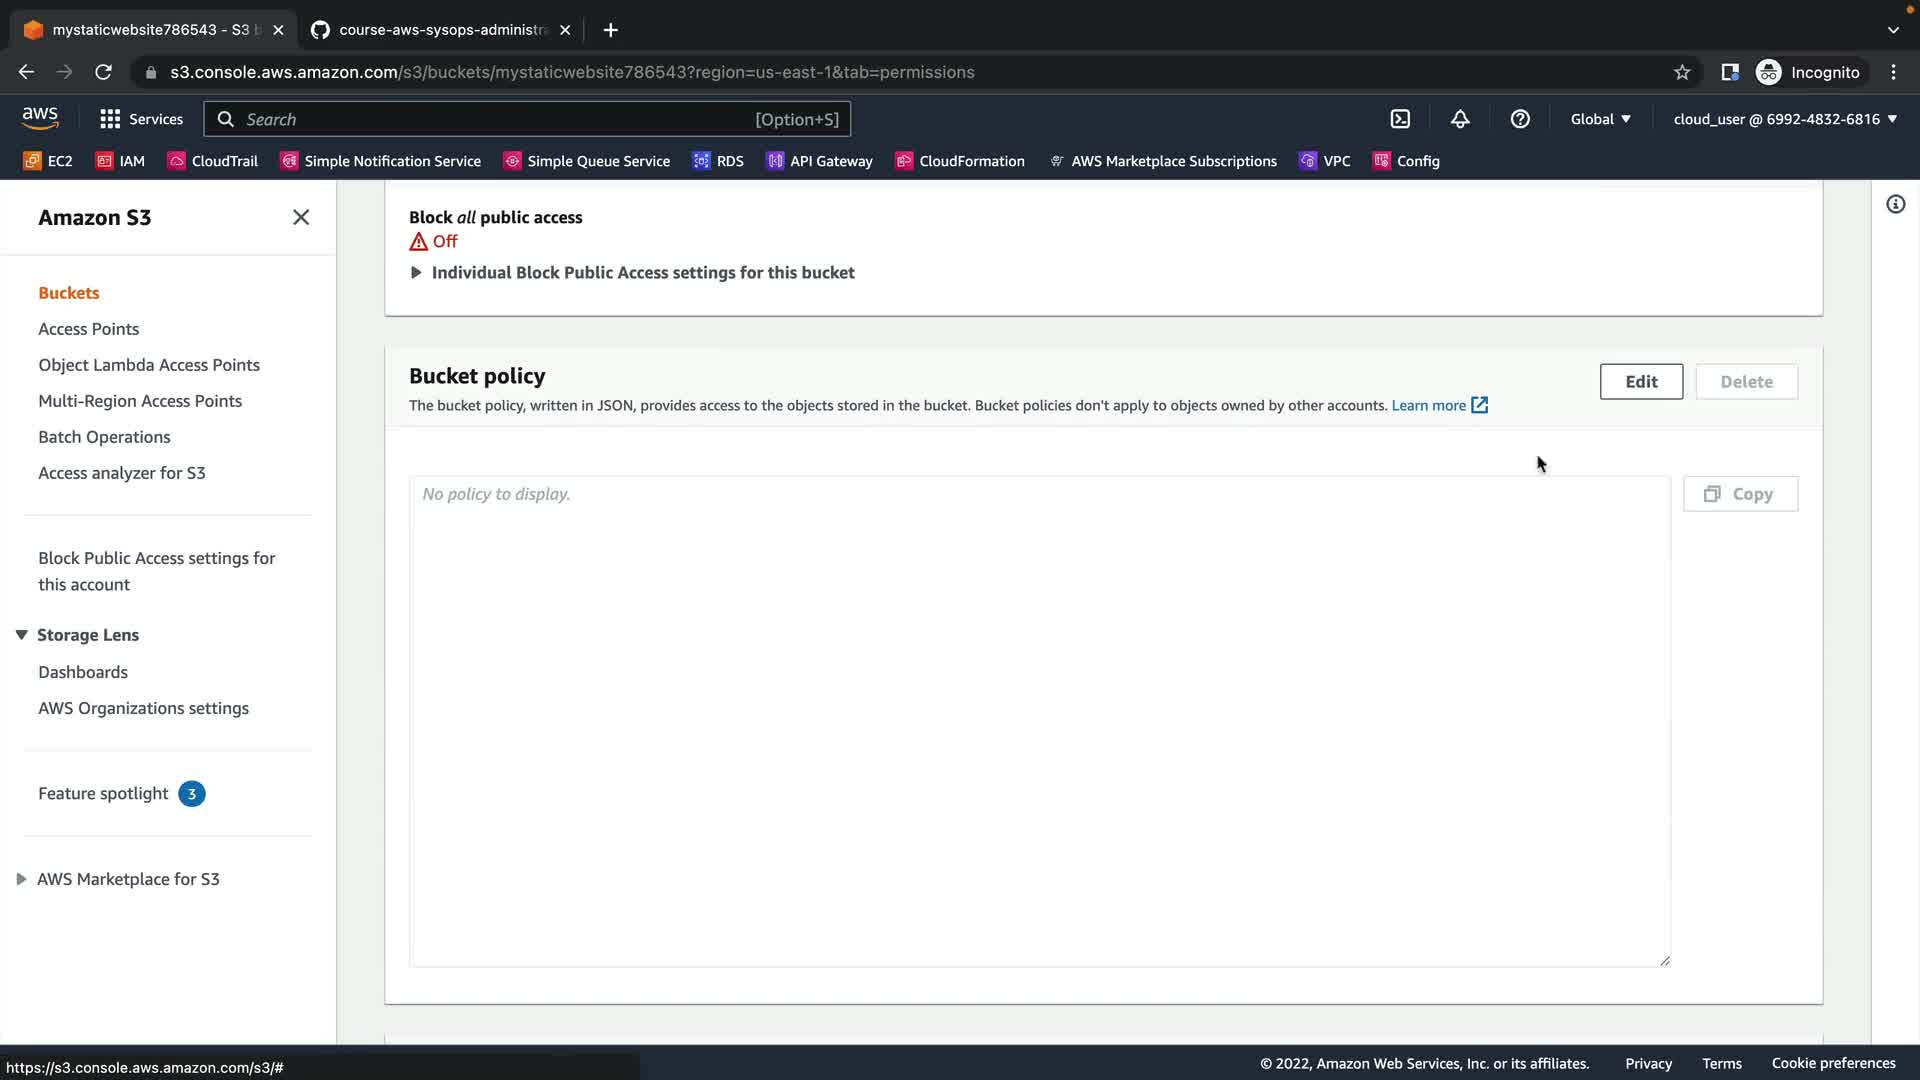Image resolution: width=1920 pixels, height=1080 pixels.
Task: Bookmark page with the star icon
Action: pos(1682,72)
